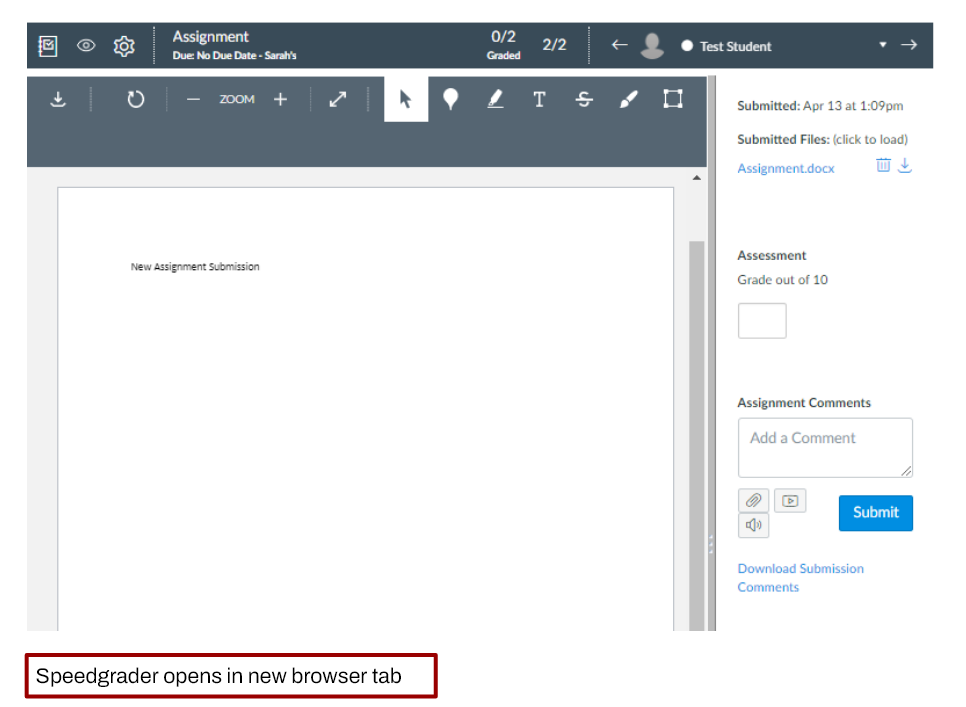Expand document to full screen
This screenshot has width=966, height=707.
(338, 99)
